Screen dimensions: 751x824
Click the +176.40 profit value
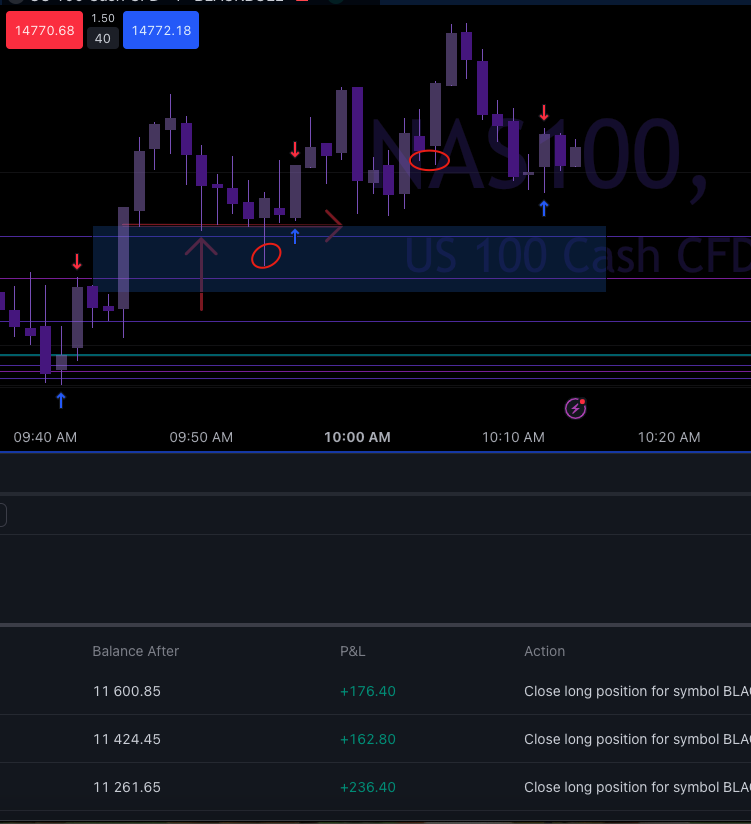click(368, 691)
